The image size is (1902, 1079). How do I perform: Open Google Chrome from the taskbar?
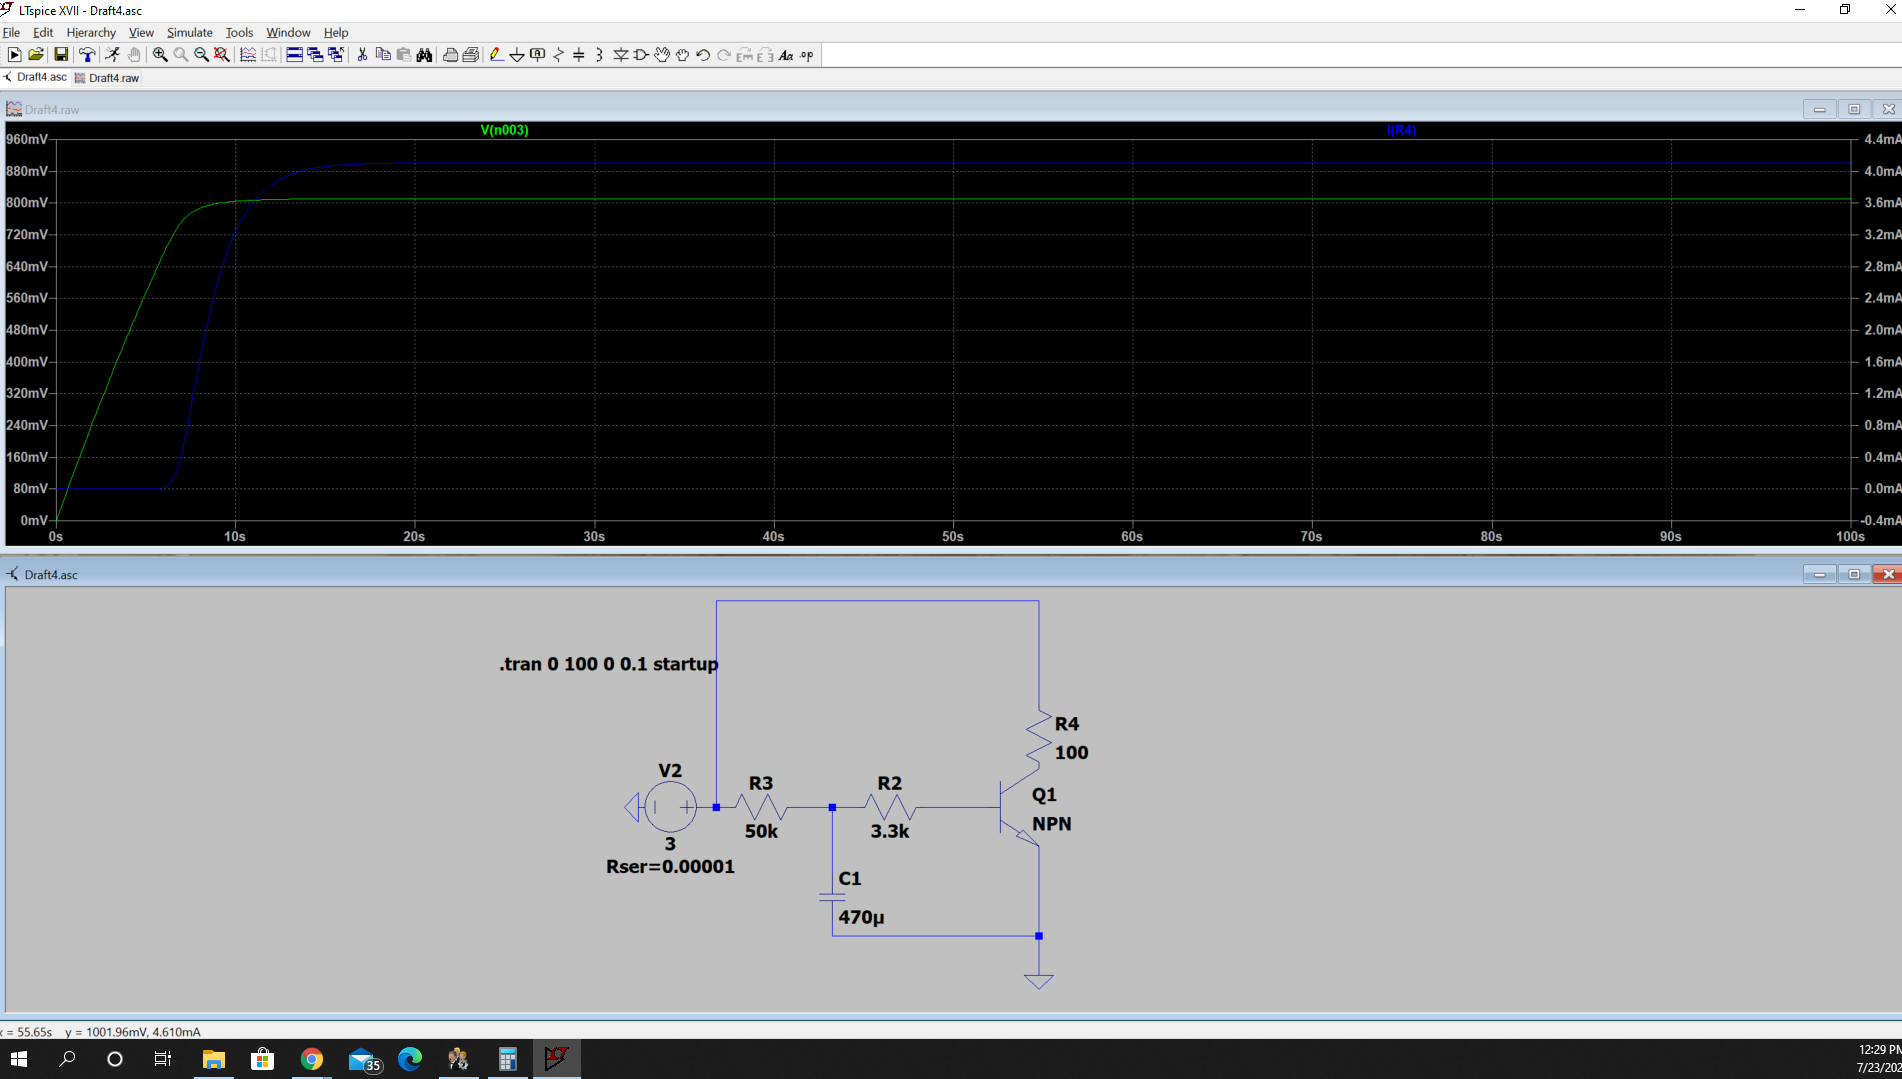click(312, 1059)
